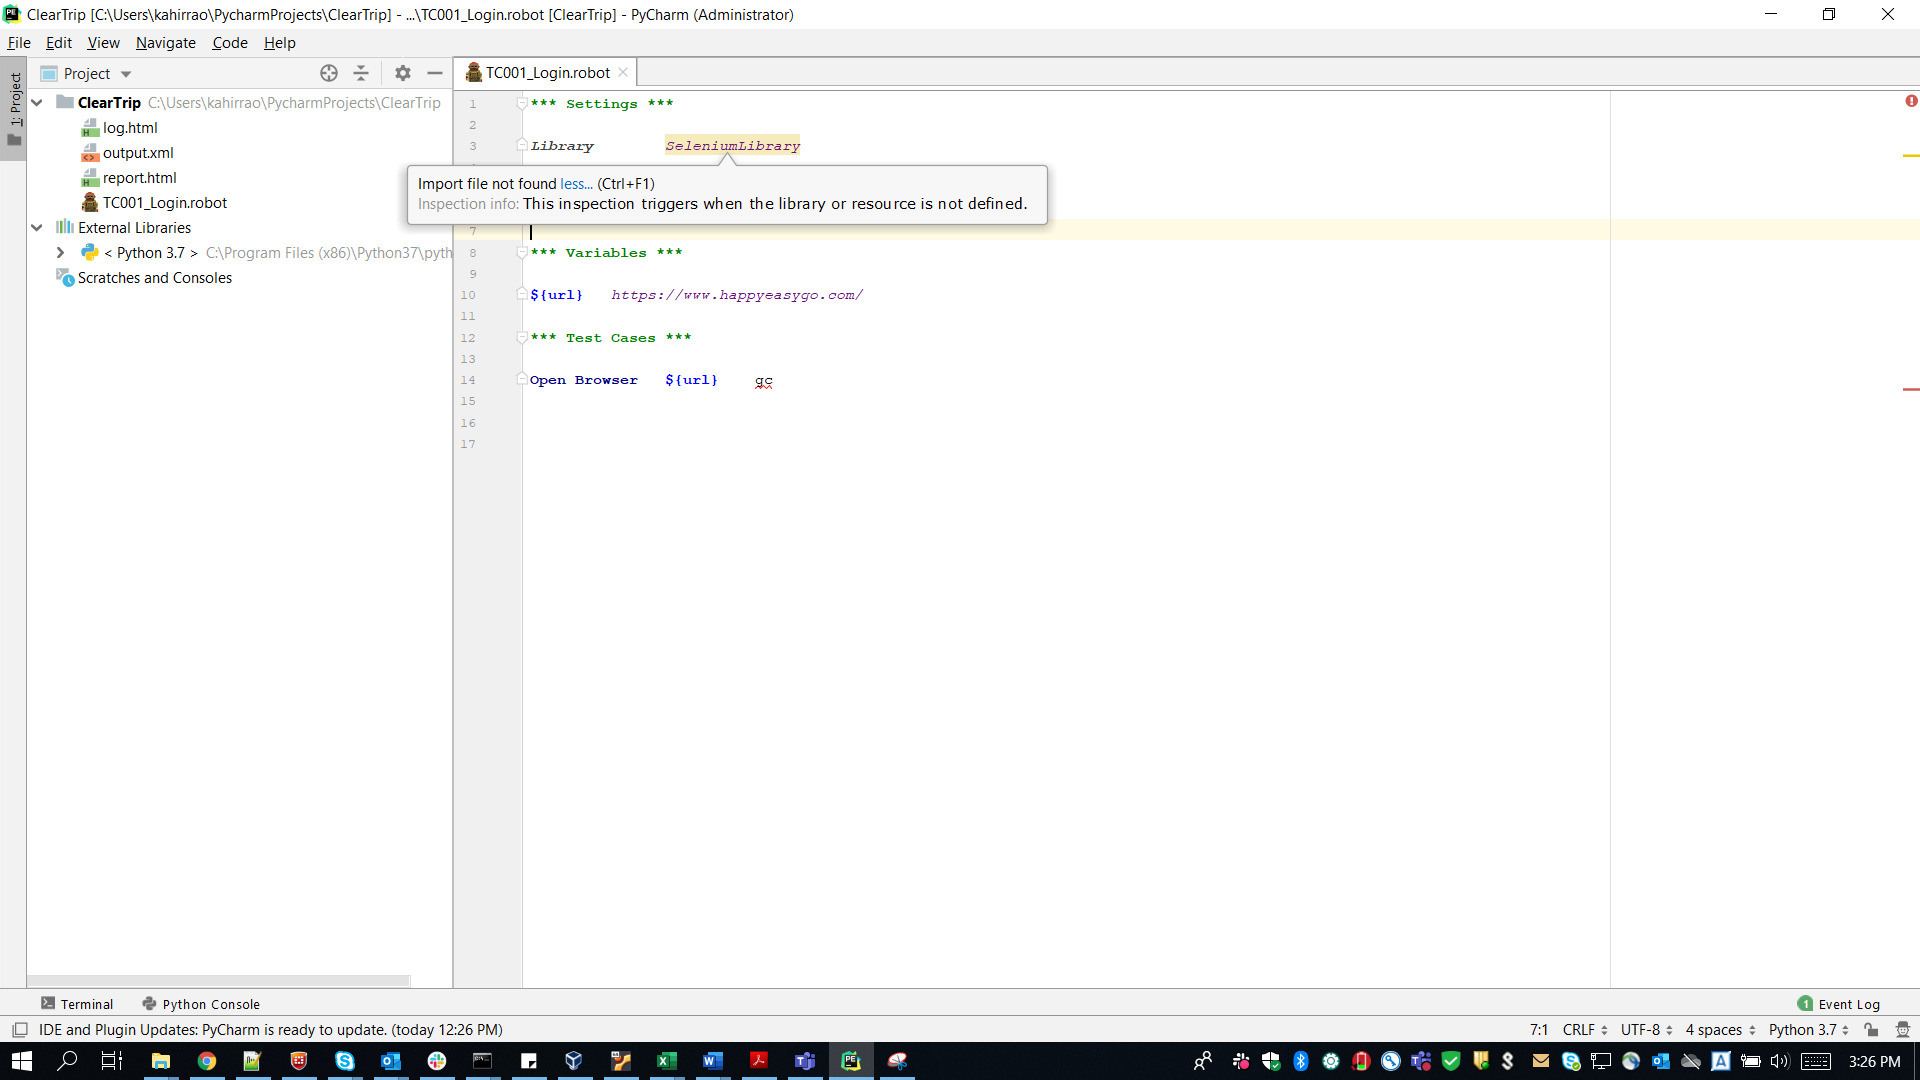1920x1080 pixels.
Task: Click the red error stripe marker
Action: click(x=1911, y=389)
